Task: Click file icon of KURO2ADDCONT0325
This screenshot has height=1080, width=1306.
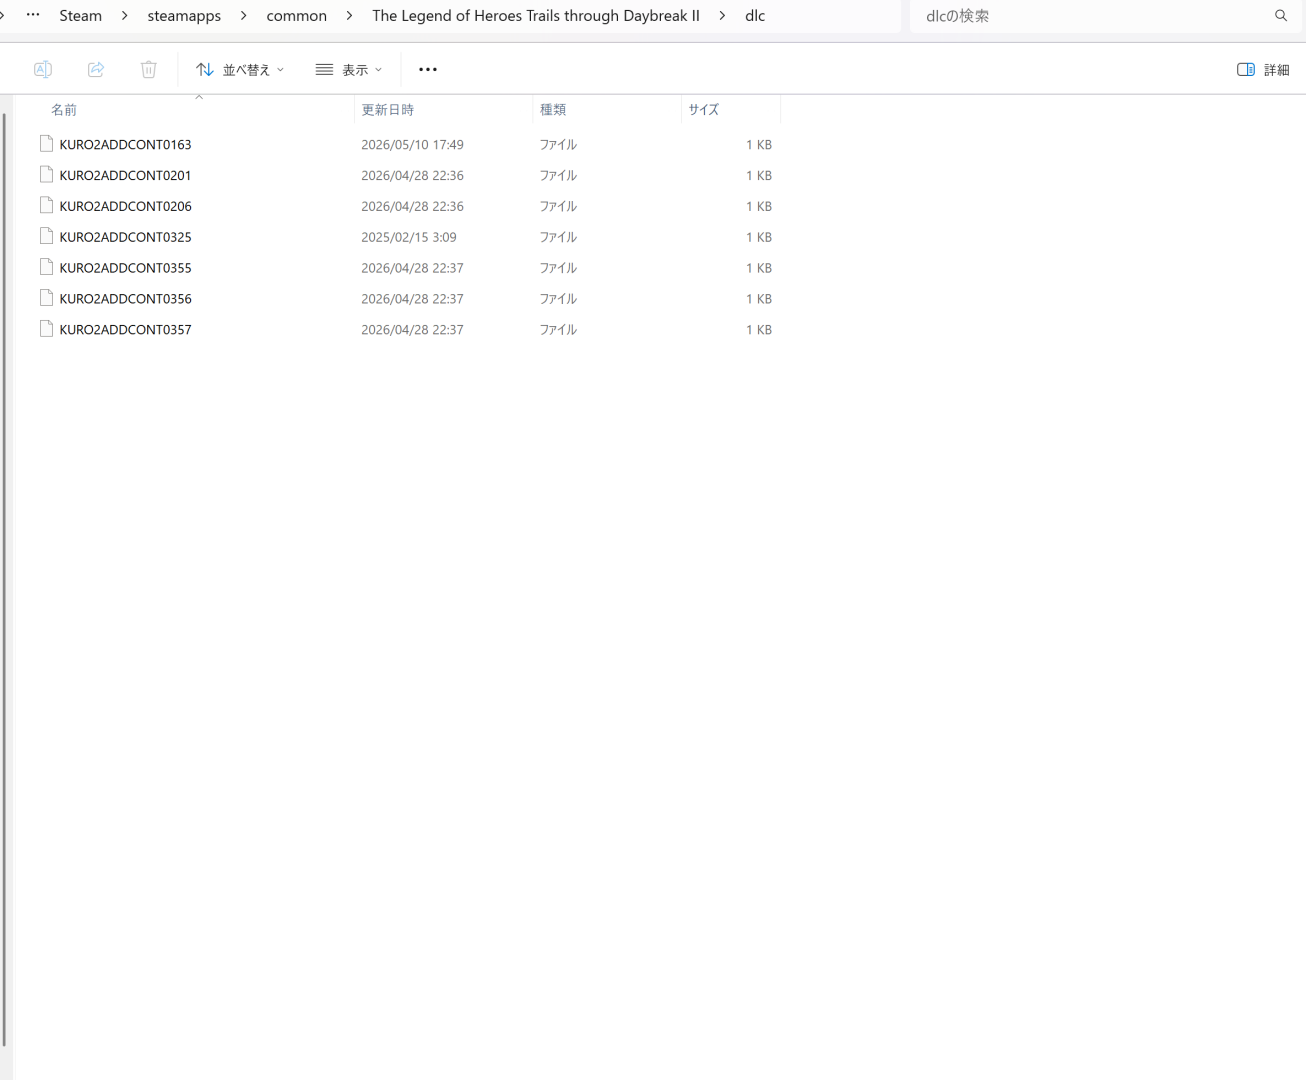Action: click(46, 236)
